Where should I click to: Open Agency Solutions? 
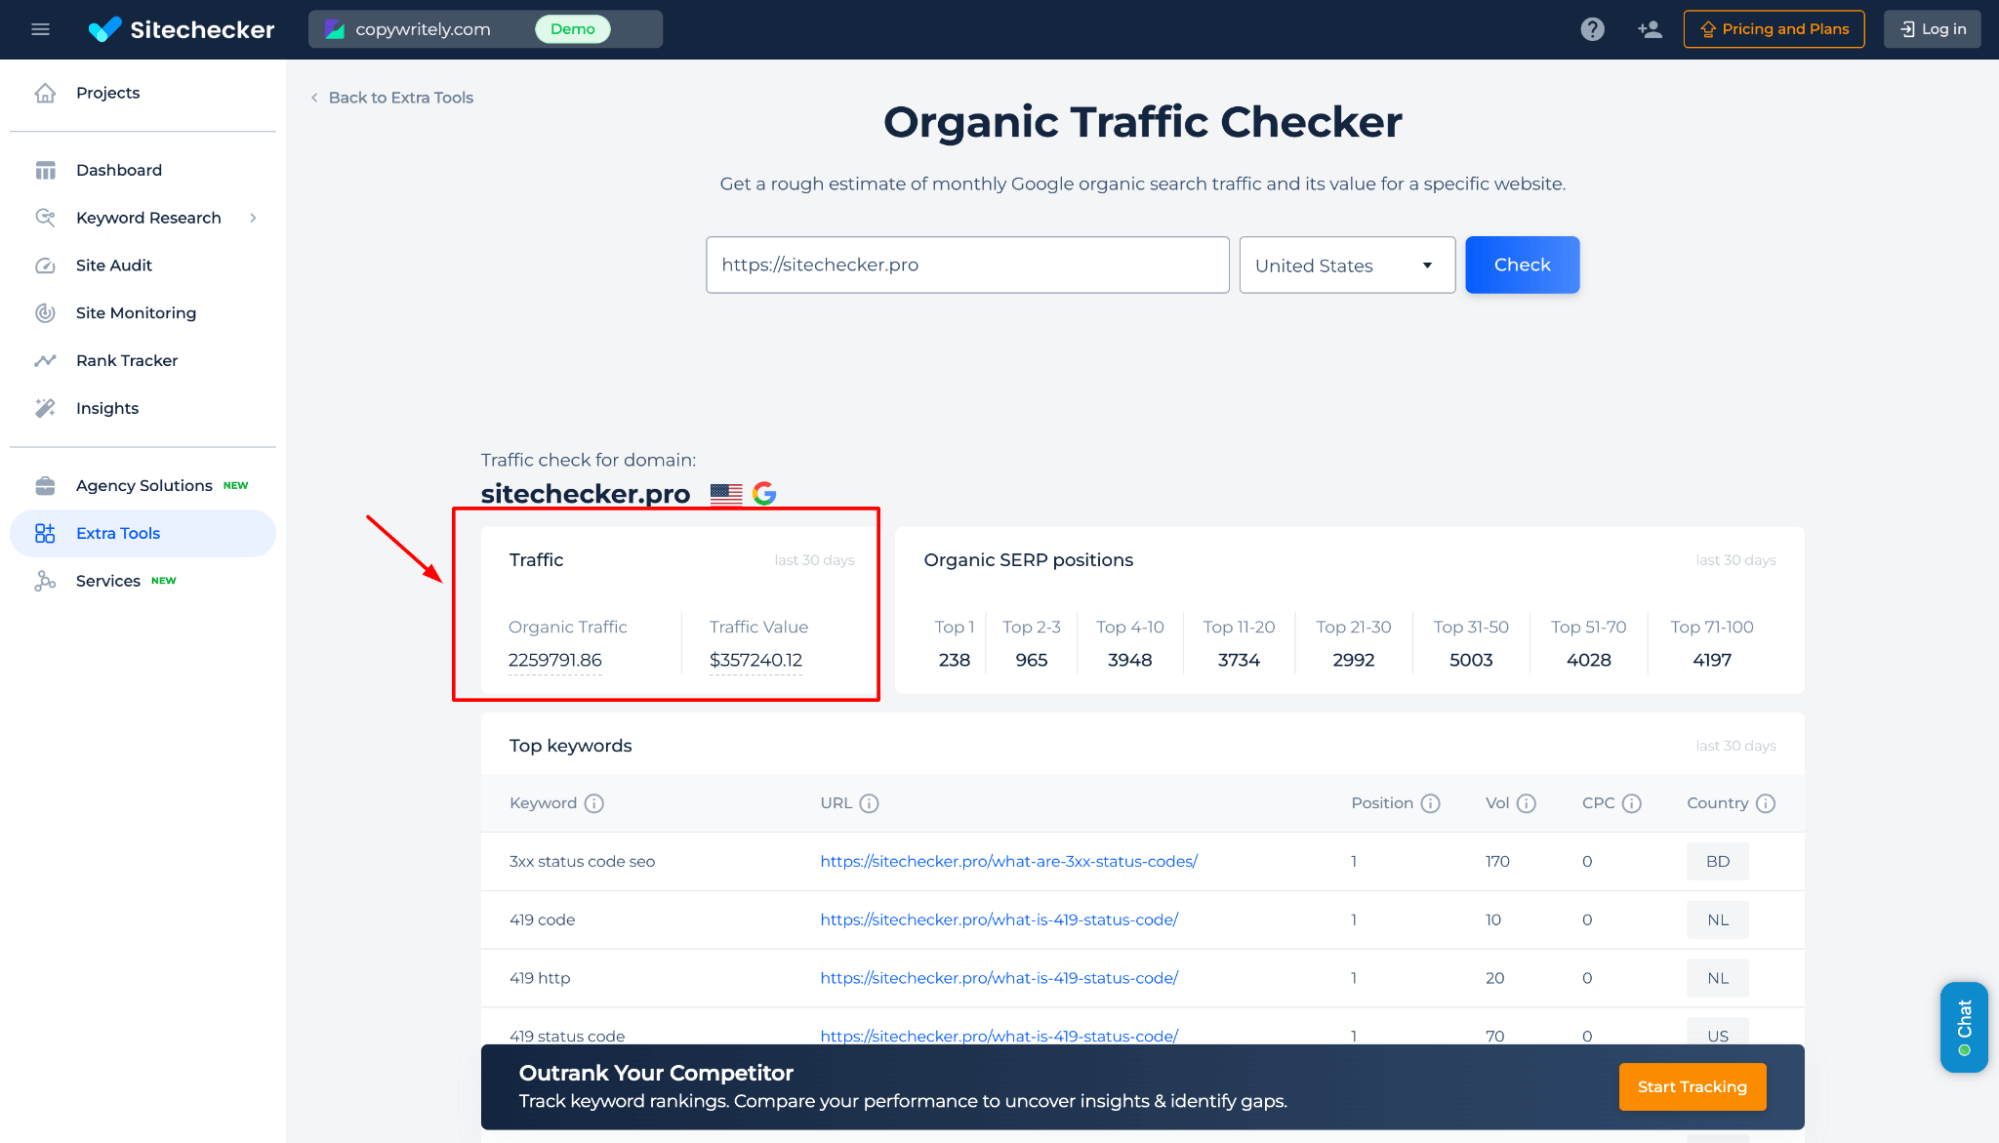[143, 485]
